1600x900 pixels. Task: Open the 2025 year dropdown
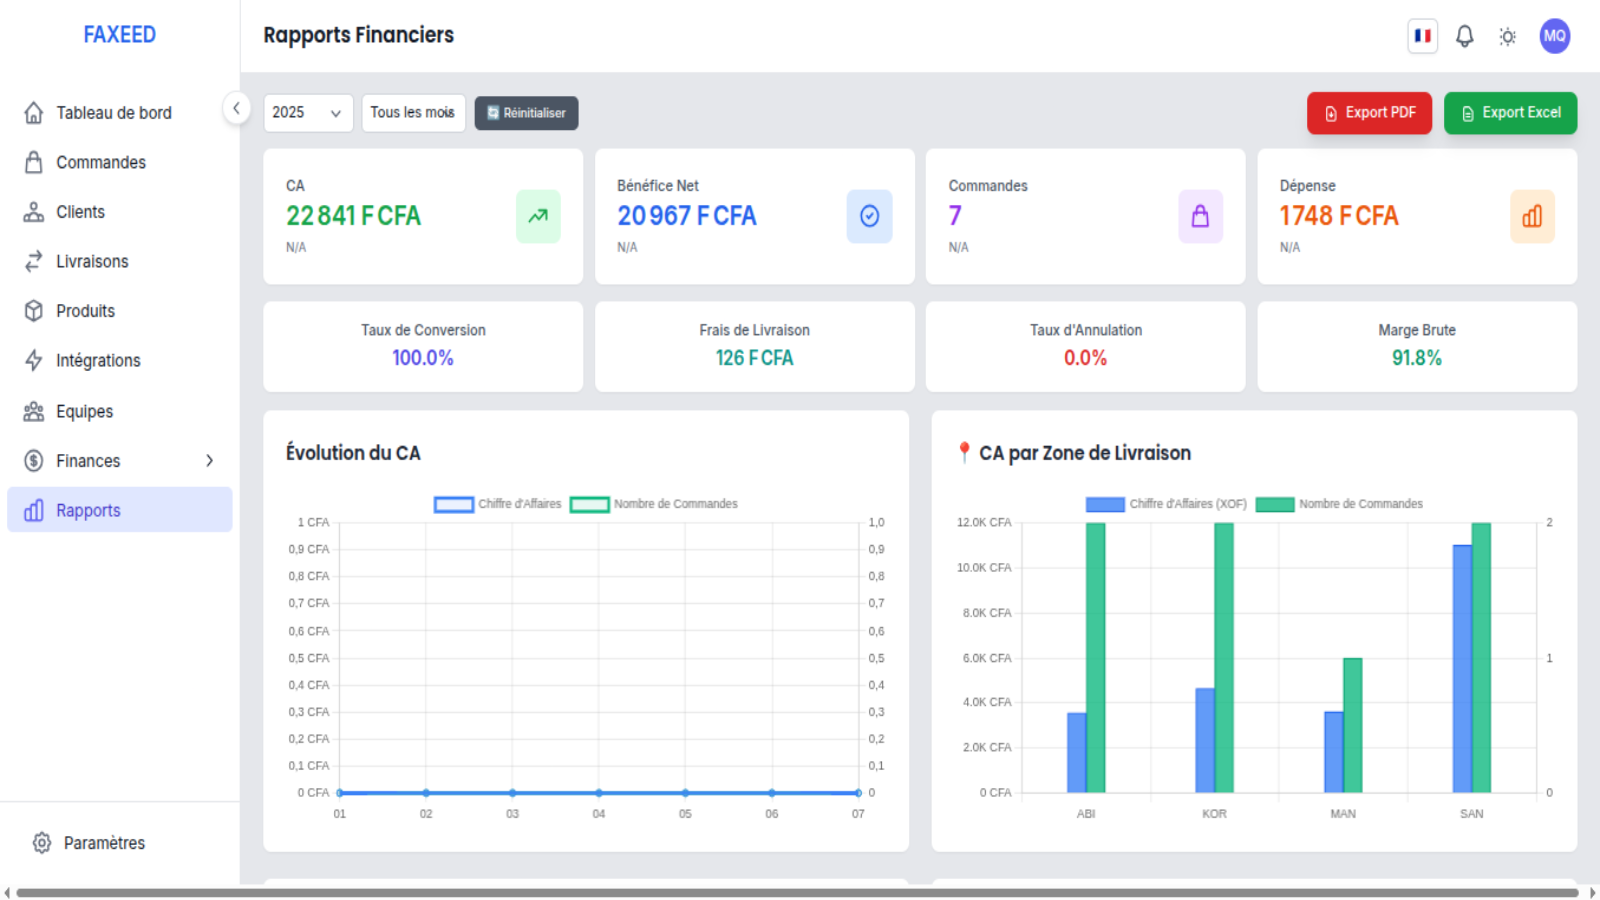click(x=308, y=113)
